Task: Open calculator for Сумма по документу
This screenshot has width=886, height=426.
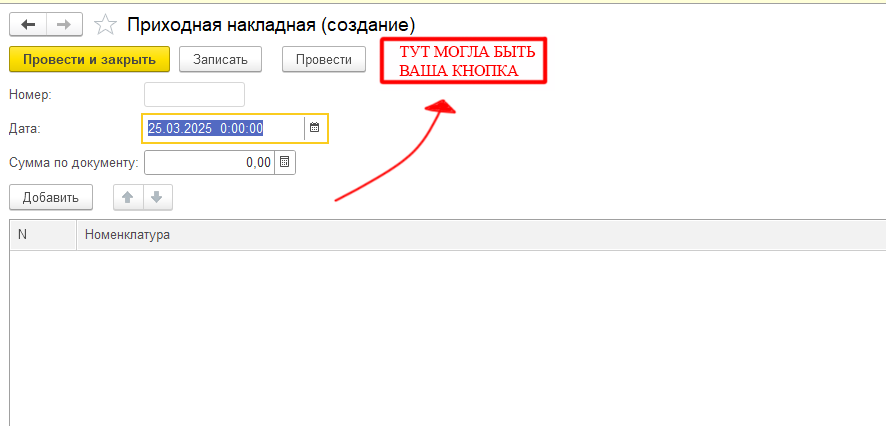Action: (285, 163)
